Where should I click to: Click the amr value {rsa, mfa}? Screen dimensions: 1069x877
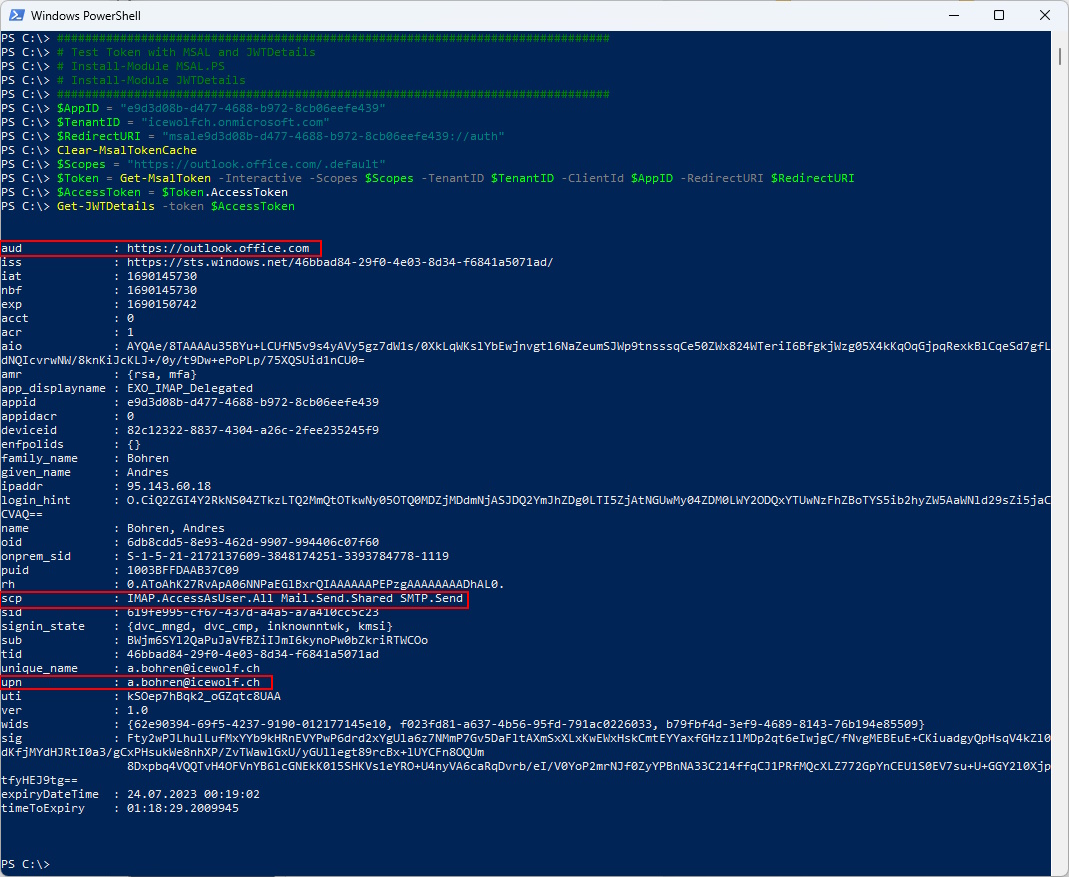point(162,374)
